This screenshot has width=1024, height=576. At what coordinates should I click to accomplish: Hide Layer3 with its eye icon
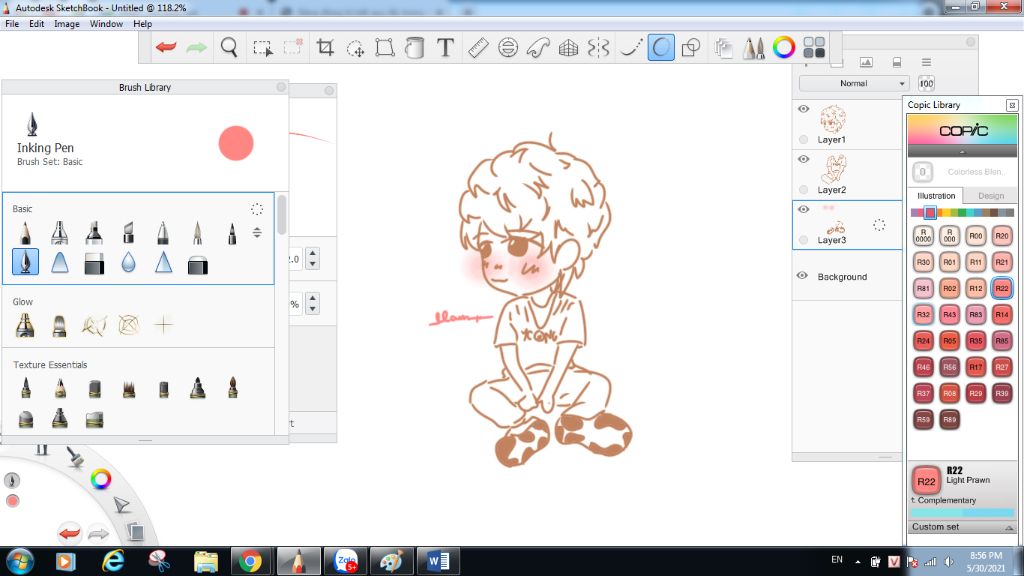803,210
